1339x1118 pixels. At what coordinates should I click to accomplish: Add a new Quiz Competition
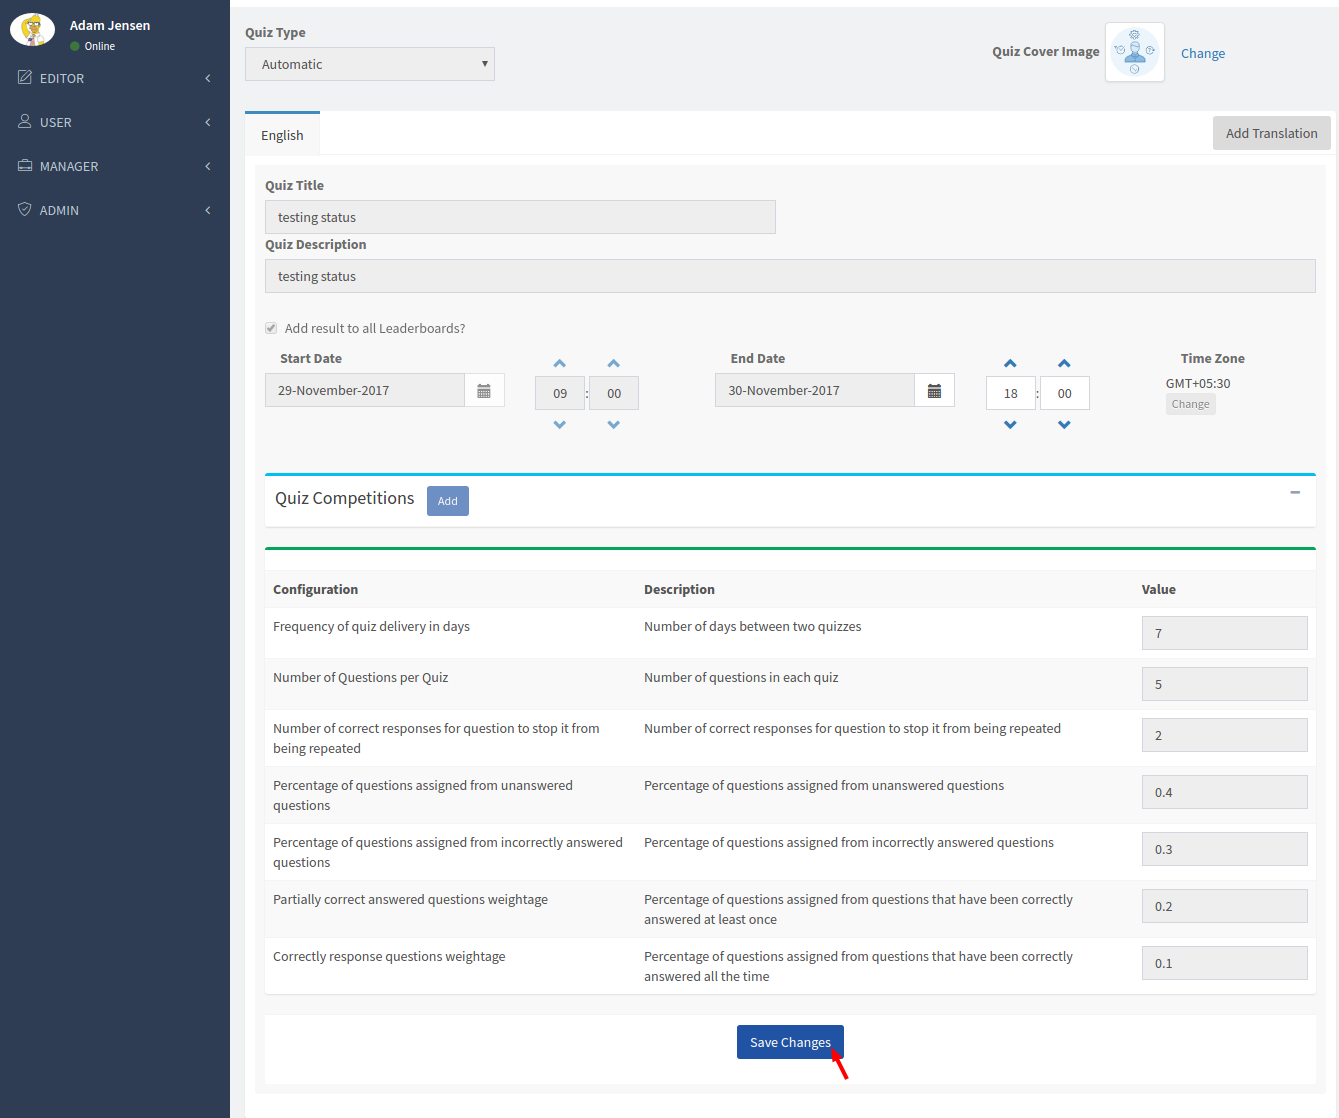447,501
